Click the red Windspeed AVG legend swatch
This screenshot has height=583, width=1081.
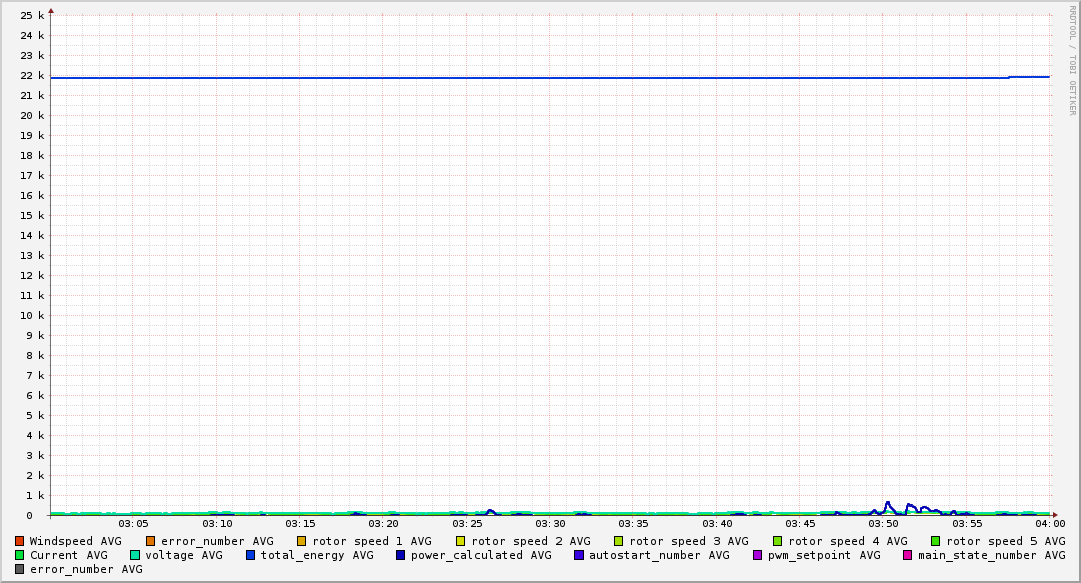(x=20, y=541)
